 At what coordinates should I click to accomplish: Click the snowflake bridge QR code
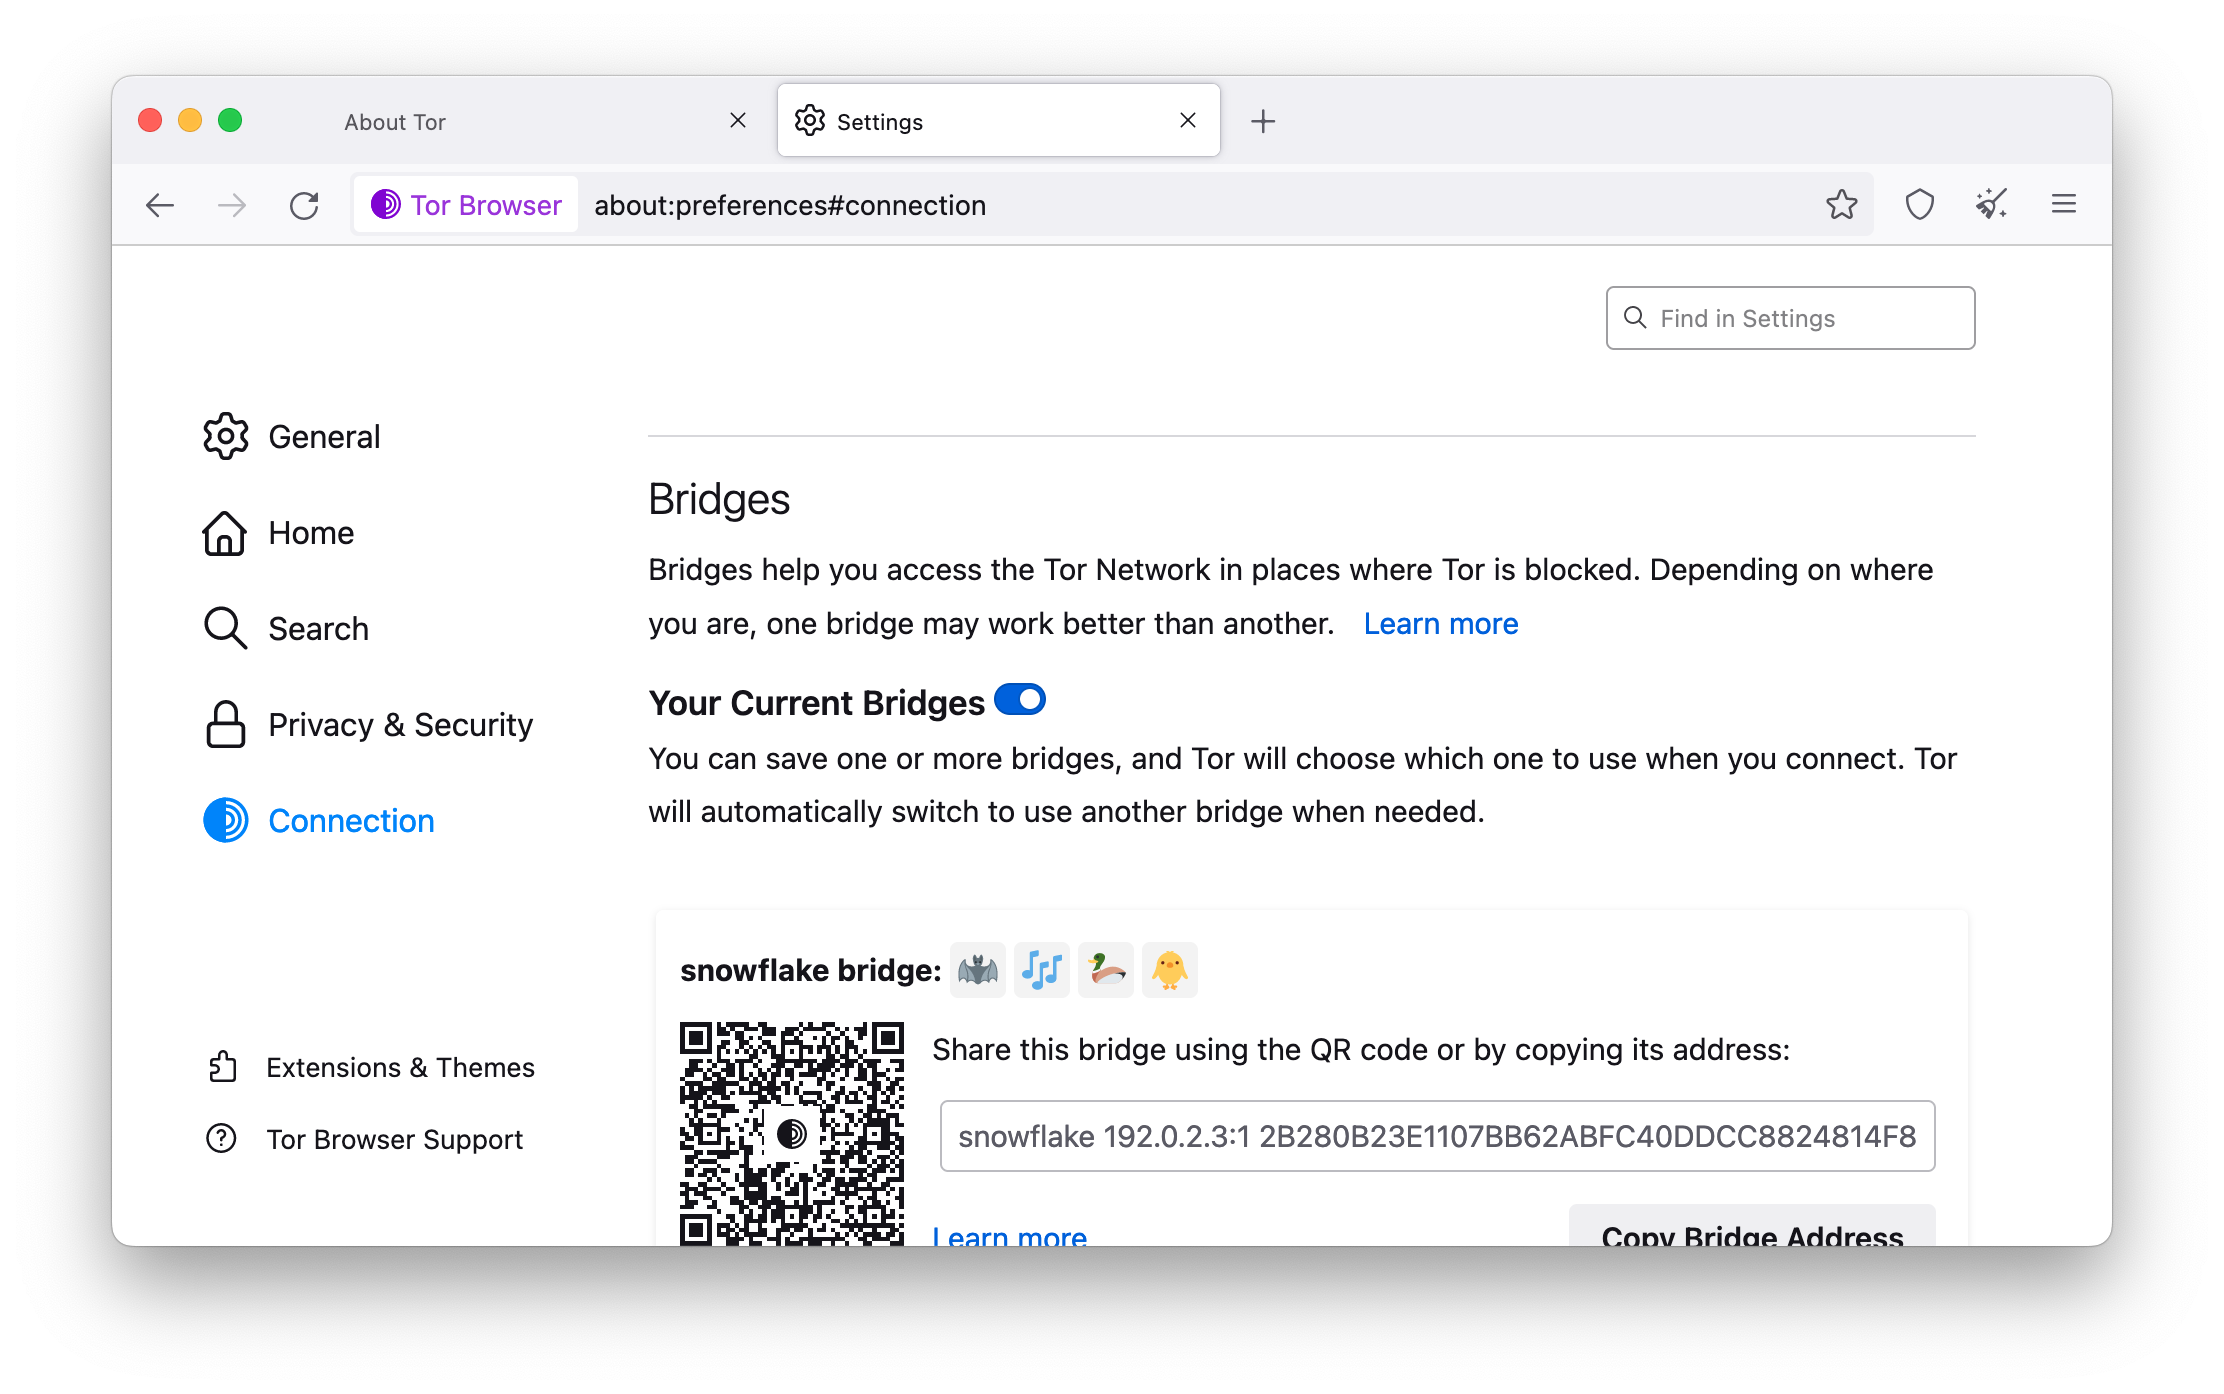pyautogui.click(x=792, y=1133)
